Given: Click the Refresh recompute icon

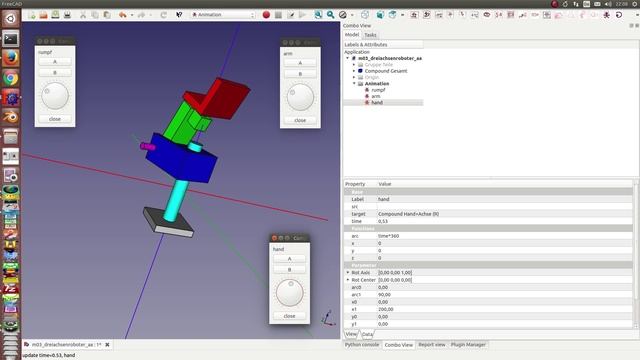Looking at the screenshot, I should pyautogui.click(x=163, y=15).
